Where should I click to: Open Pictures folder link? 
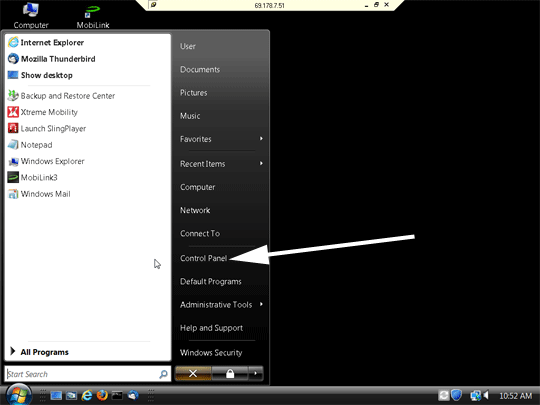click(x=194, y=93)
